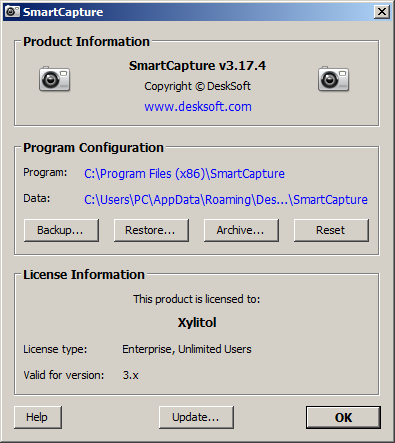The width and height of the screenshot is (395, 443).
Task: Check for updates with Update... button
Action: (196, 417)
